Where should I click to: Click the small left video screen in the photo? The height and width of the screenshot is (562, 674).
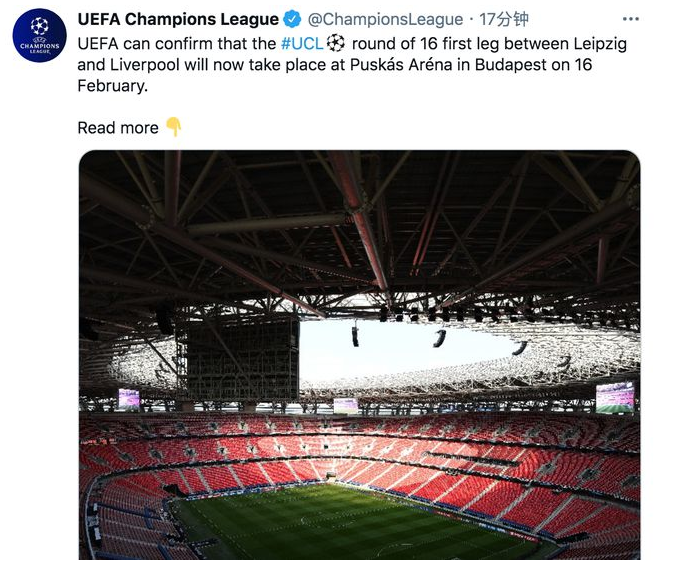pos(129,399)
